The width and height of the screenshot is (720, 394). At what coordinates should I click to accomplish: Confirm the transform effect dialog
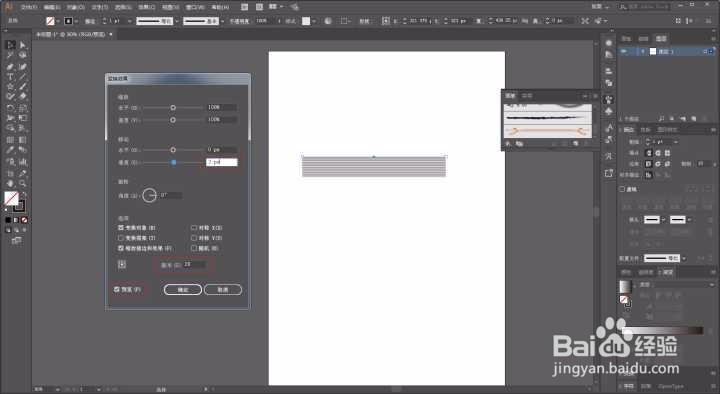183,290
